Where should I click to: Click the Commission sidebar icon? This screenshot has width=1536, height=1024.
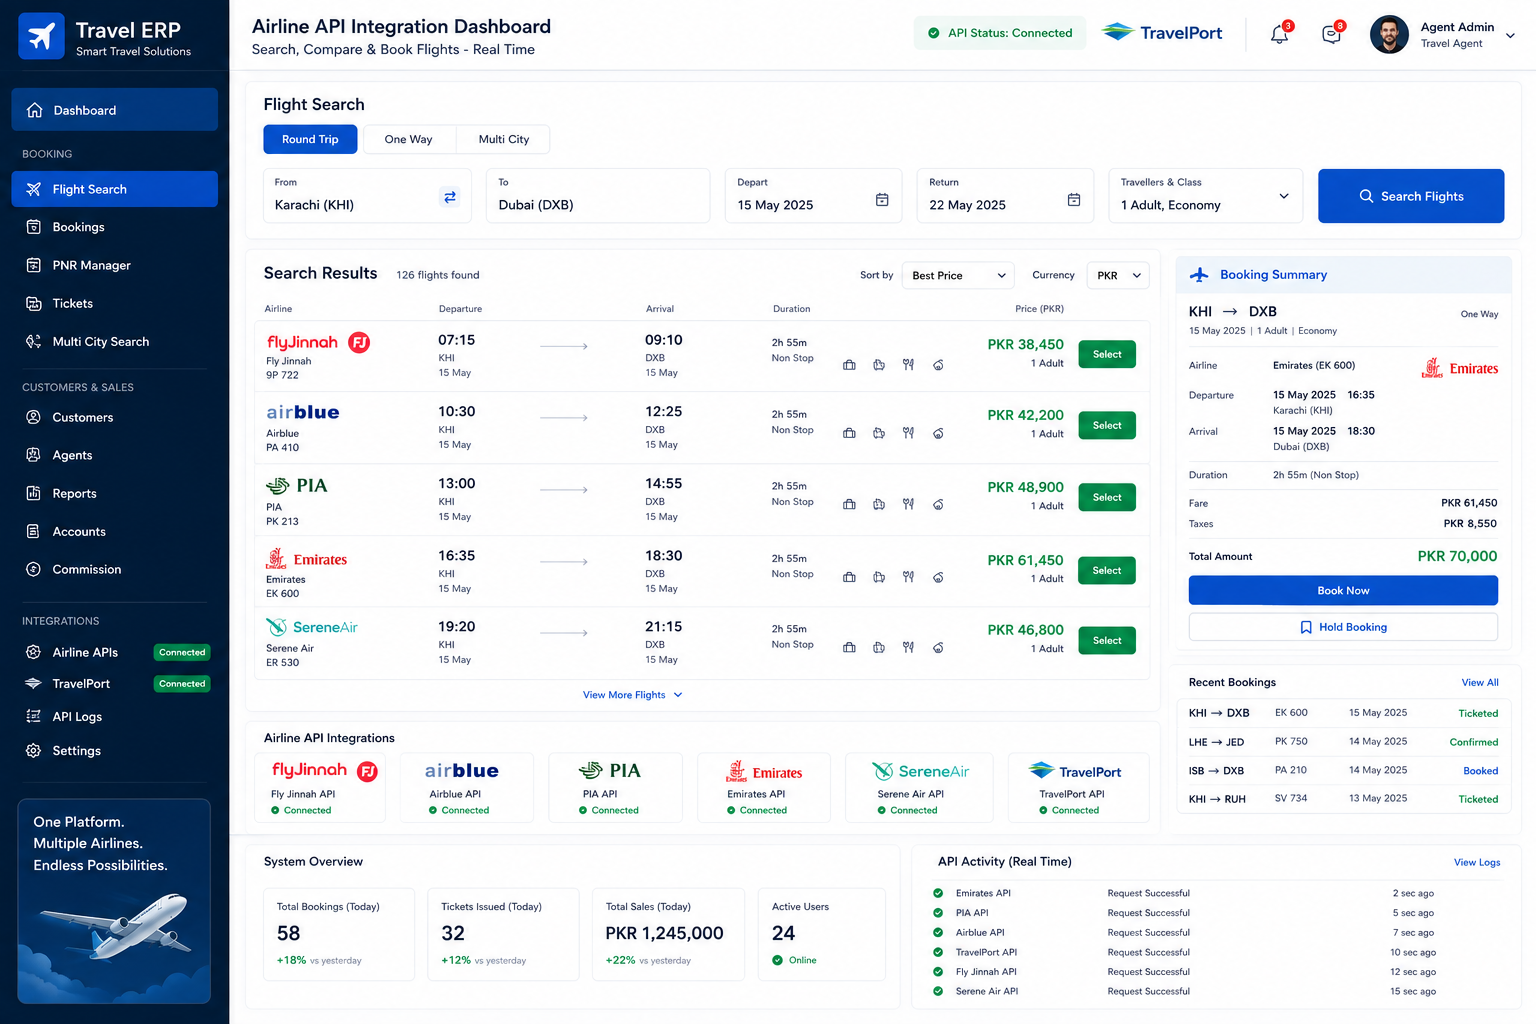tap(33, 569)
